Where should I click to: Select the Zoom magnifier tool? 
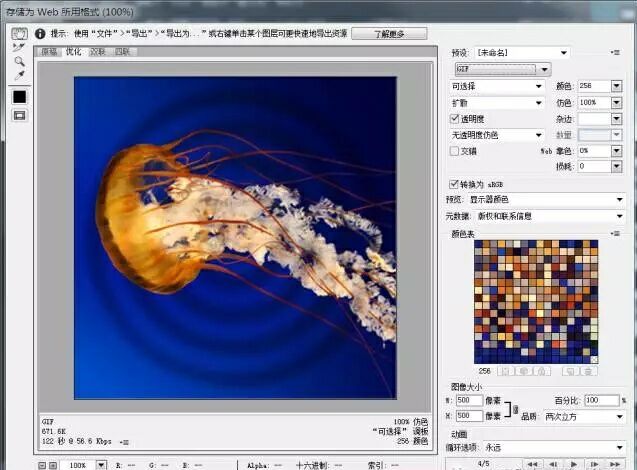pyautogui.click(x=18, y=61)
